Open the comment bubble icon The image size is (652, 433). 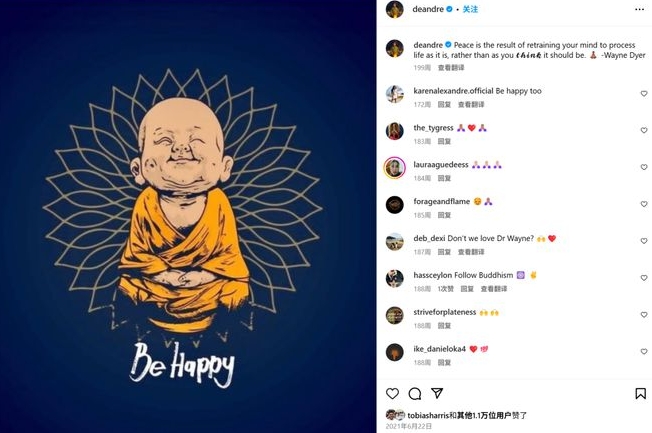click(415, 393)
